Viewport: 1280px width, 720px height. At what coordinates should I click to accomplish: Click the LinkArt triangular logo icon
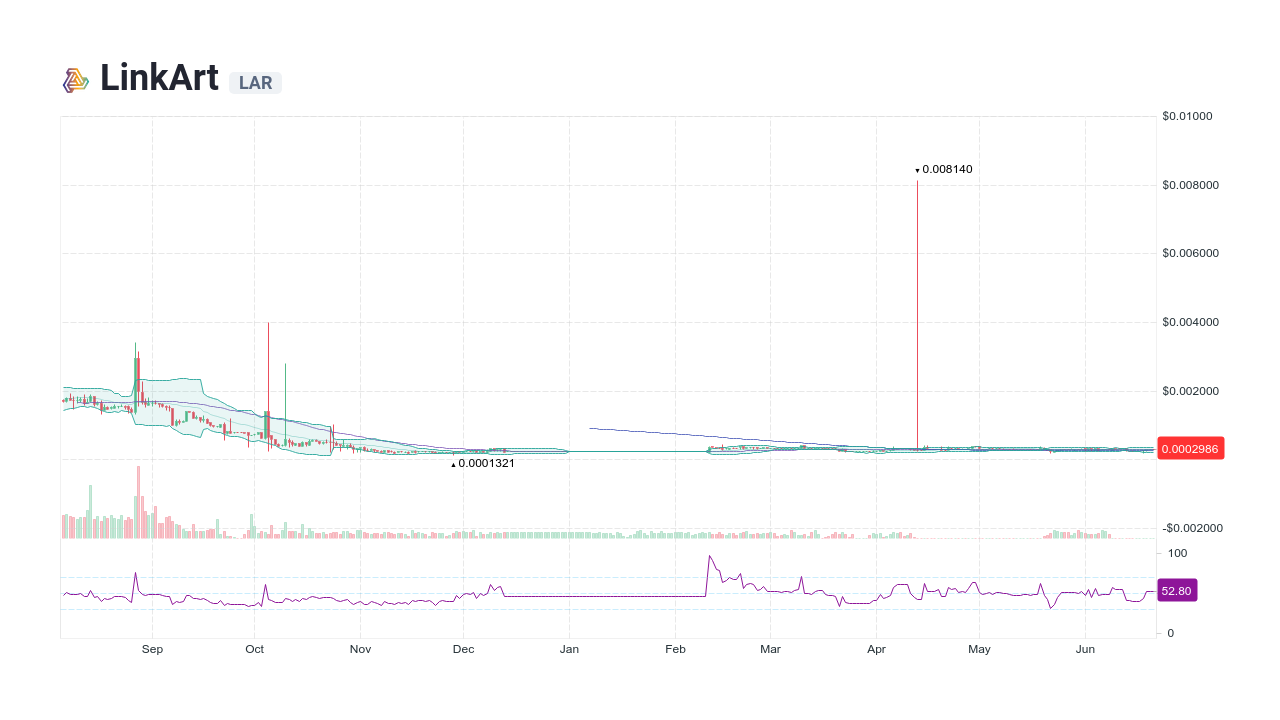coord(75,79)
